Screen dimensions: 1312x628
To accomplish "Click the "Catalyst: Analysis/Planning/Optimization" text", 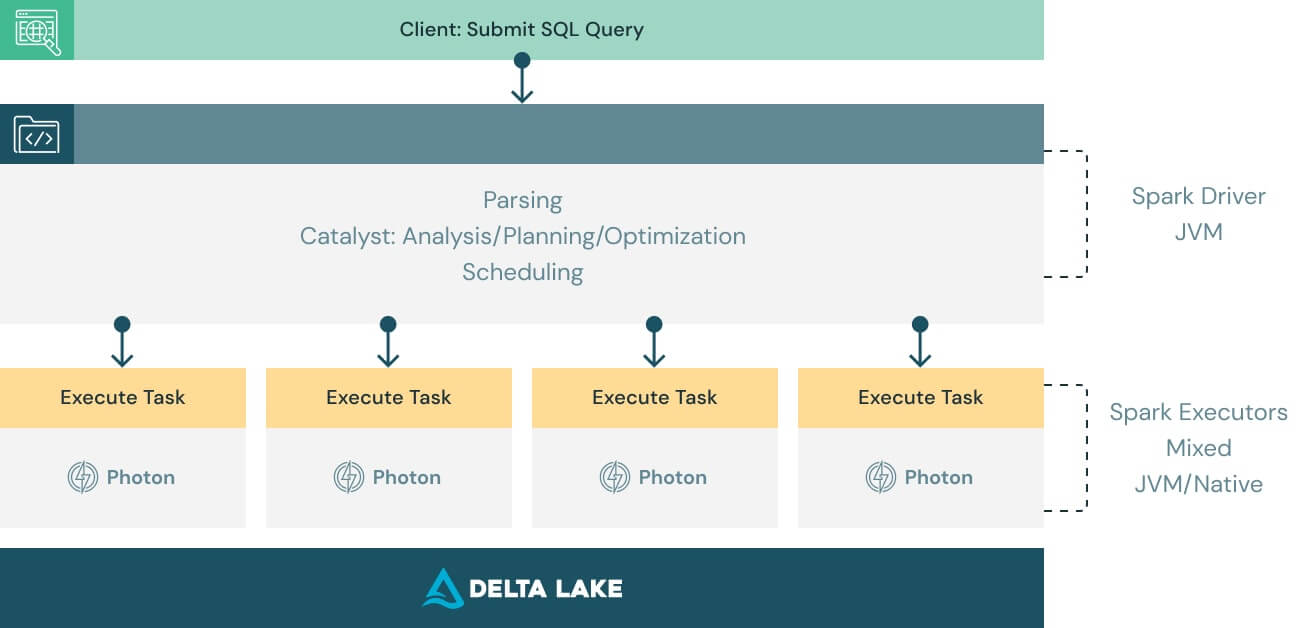I will 523,236.
